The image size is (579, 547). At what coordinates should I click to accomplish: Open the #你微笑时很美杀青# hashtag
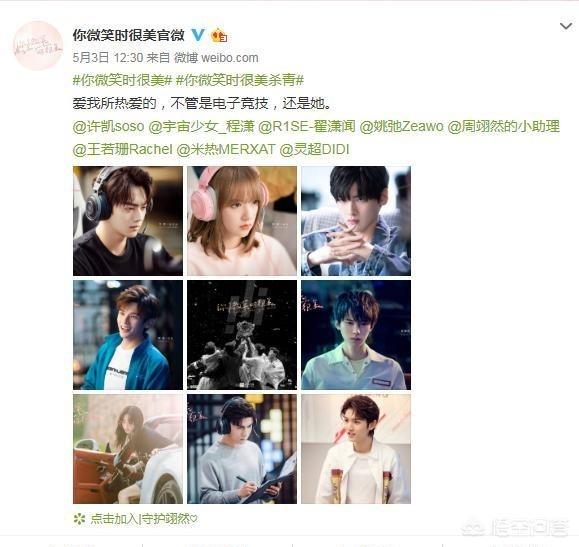pyautogui.click(x=240, y=80)
